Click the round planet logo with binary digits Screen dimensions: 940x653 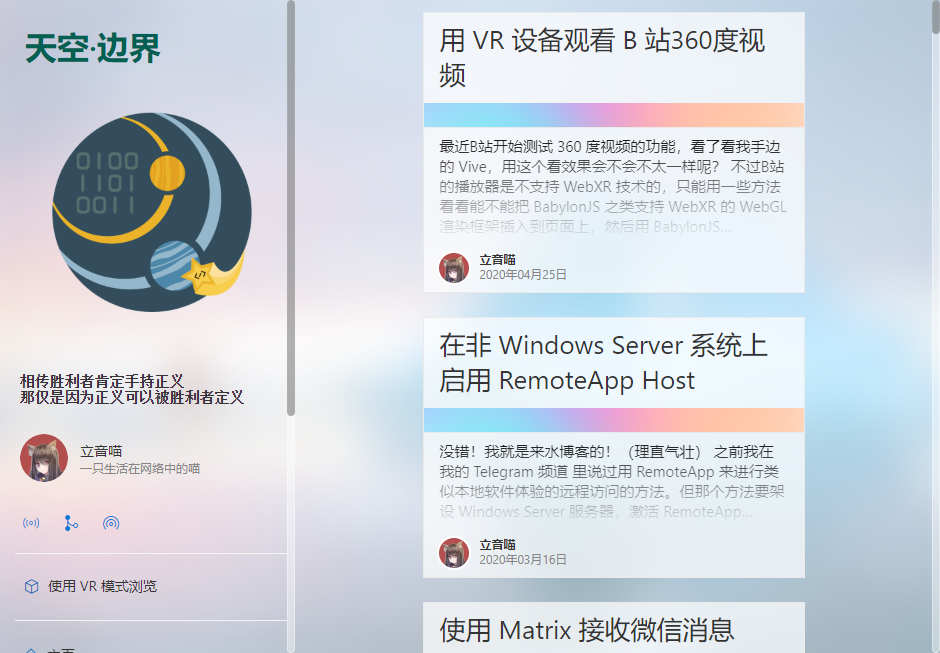[152, 212]
